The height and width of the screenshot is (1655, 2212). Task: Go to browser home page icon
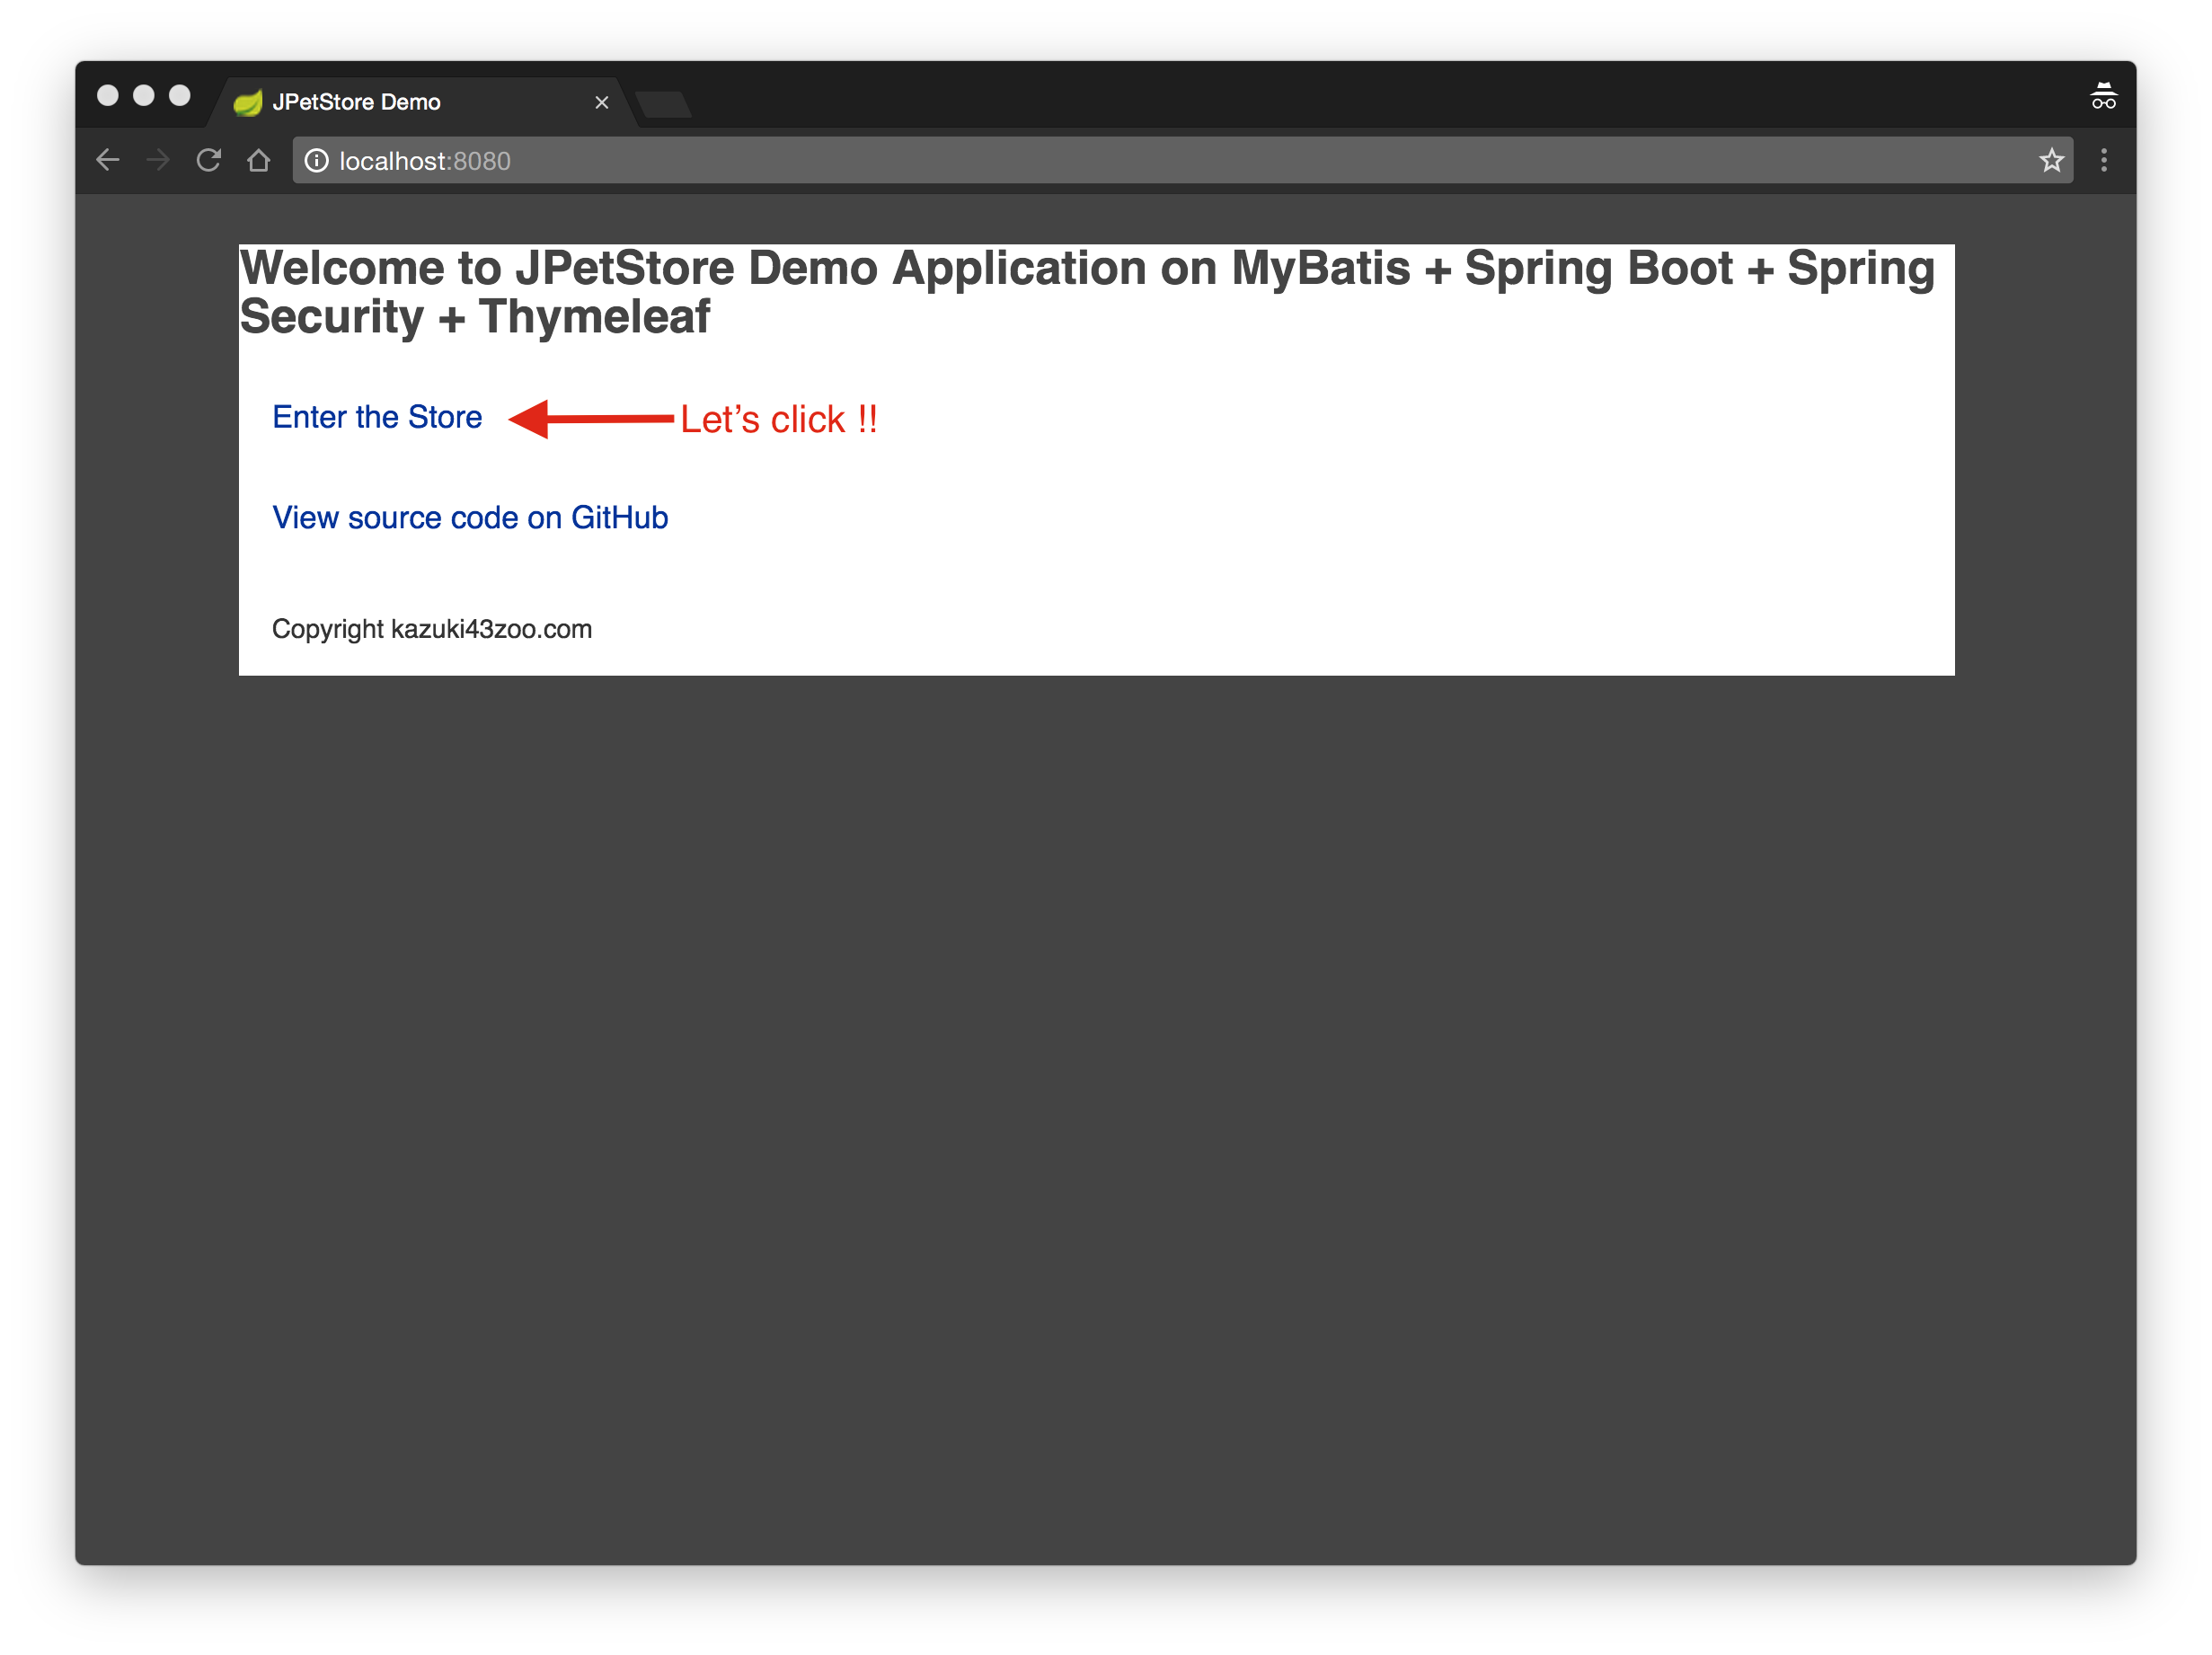tap(259, 160)
